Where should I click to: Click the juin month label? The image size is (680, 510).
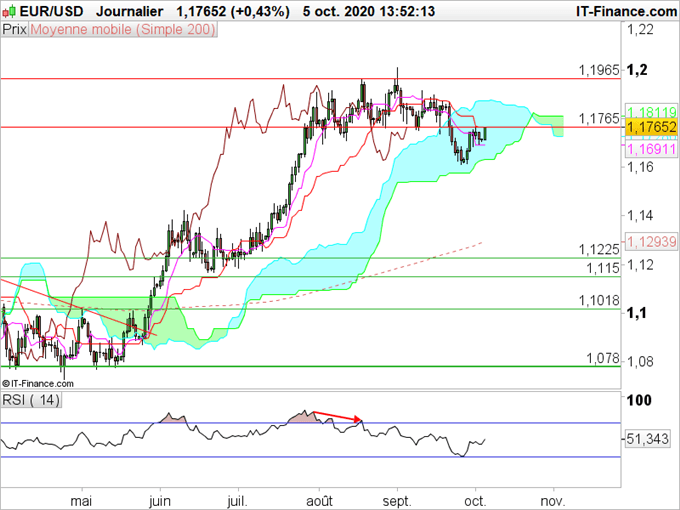click(160, 501)
